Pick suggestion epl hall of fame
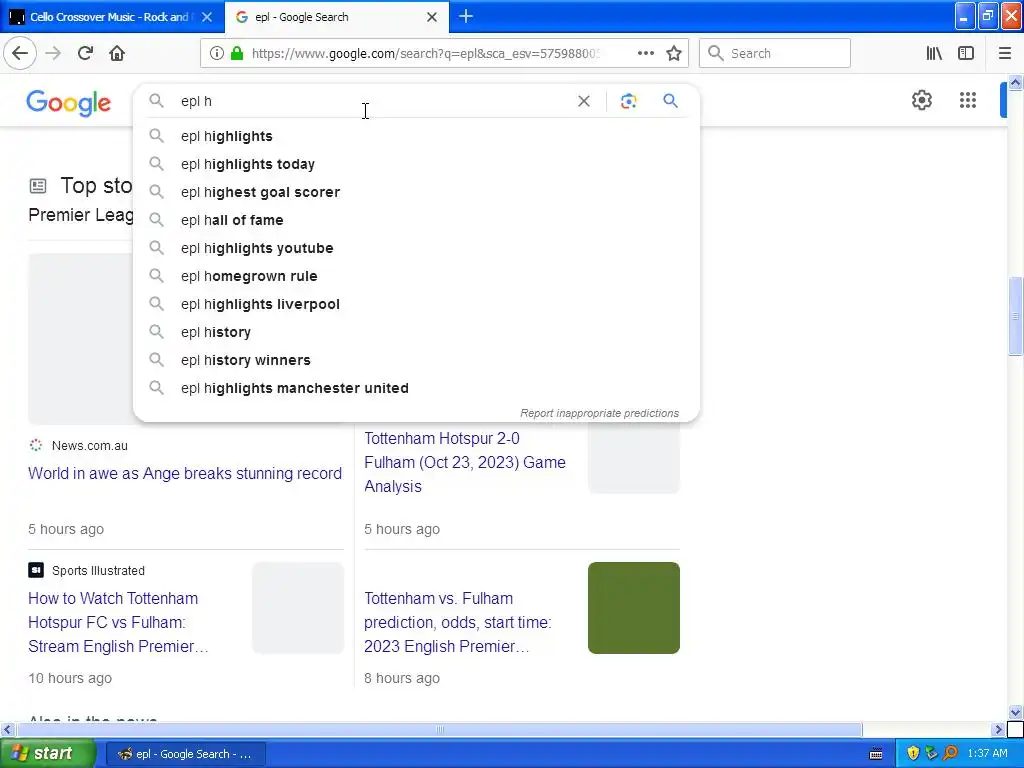This screenshot has height=768, width=1024. click(x=416, y=220)
